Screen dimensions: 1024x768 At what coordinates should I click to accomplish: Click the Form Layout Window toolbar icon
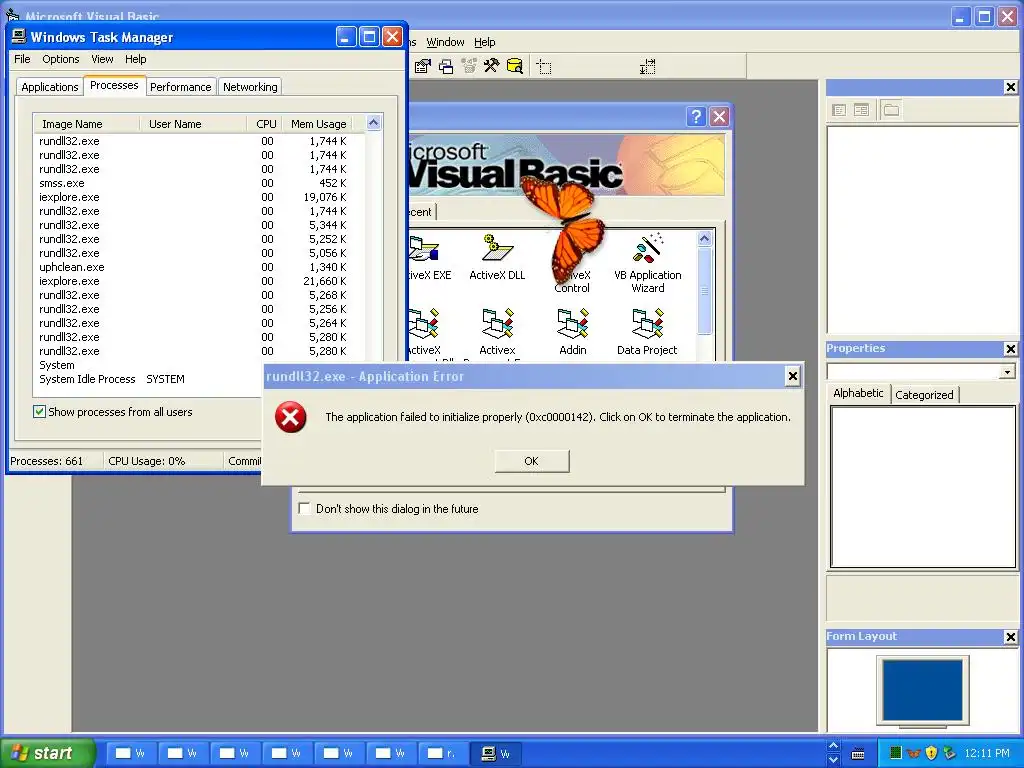446,66
